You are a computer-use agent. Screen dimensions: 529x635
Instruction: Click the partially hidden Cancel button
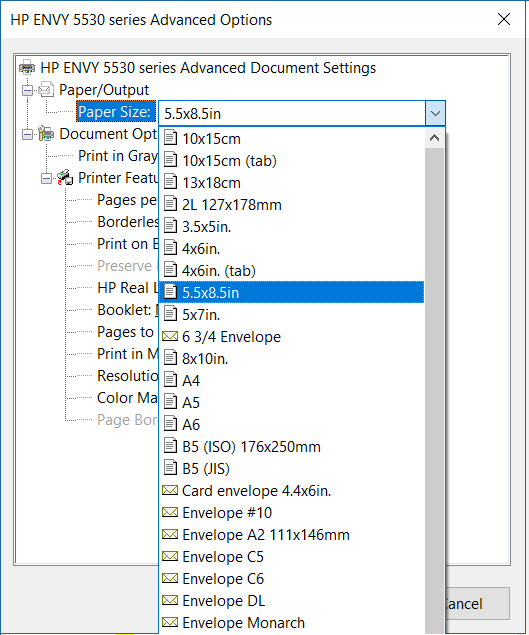(x=477, y=603)
